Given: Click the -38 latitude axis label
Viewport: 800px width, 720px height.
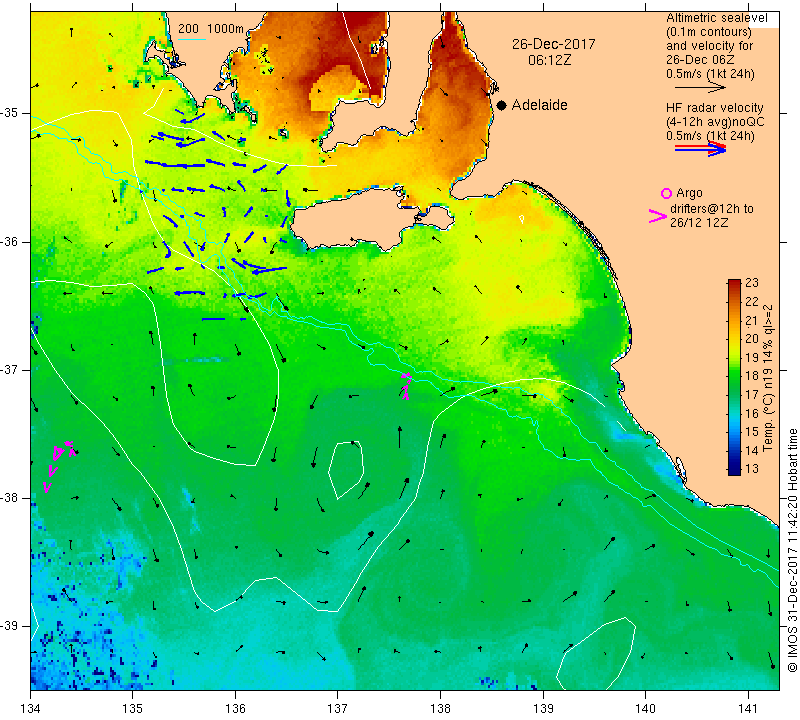Looking at the screenshot, I should pyautogui.click(x=9, y=498).
